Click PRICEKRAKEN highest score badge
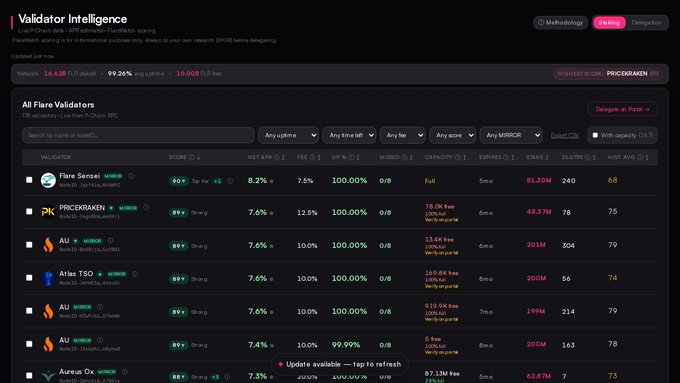The height and width of the screenshot is (383, 680). (x=608, y=74)
